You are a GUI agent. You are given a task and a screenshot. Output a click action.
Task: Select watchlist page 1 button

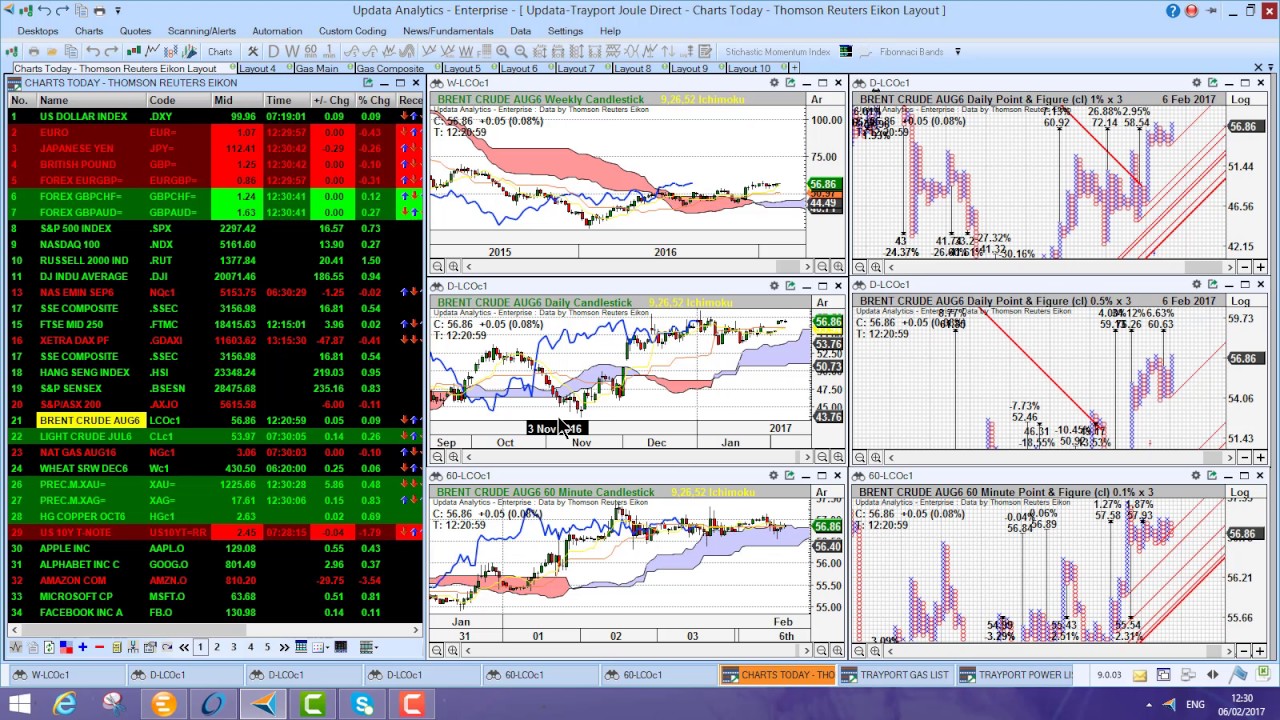[x=200, y=647]
